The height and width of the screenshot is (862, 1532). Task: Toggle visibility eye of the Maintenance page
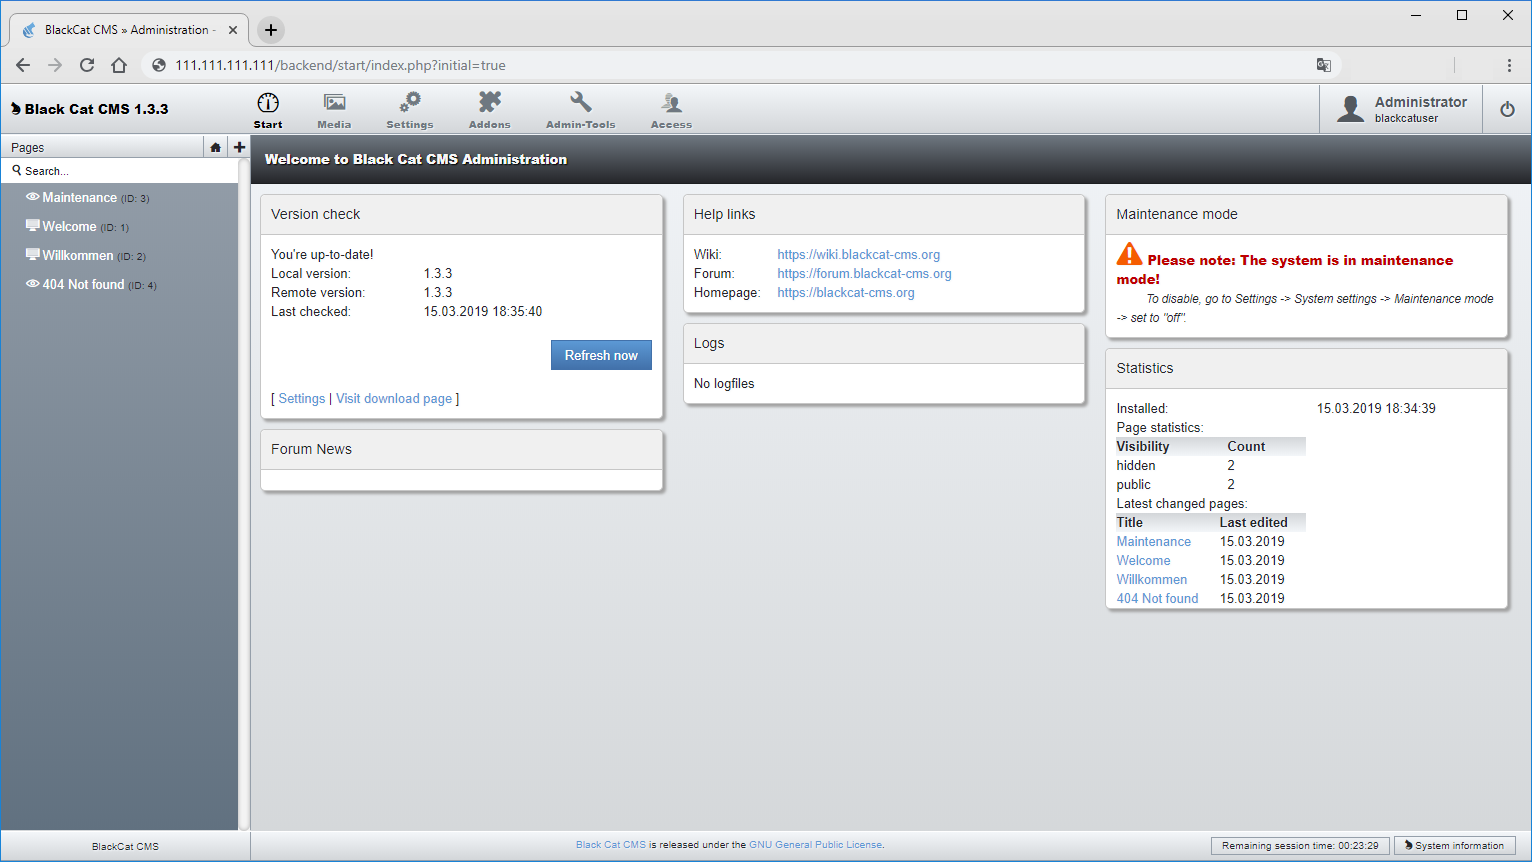[30, 197]
